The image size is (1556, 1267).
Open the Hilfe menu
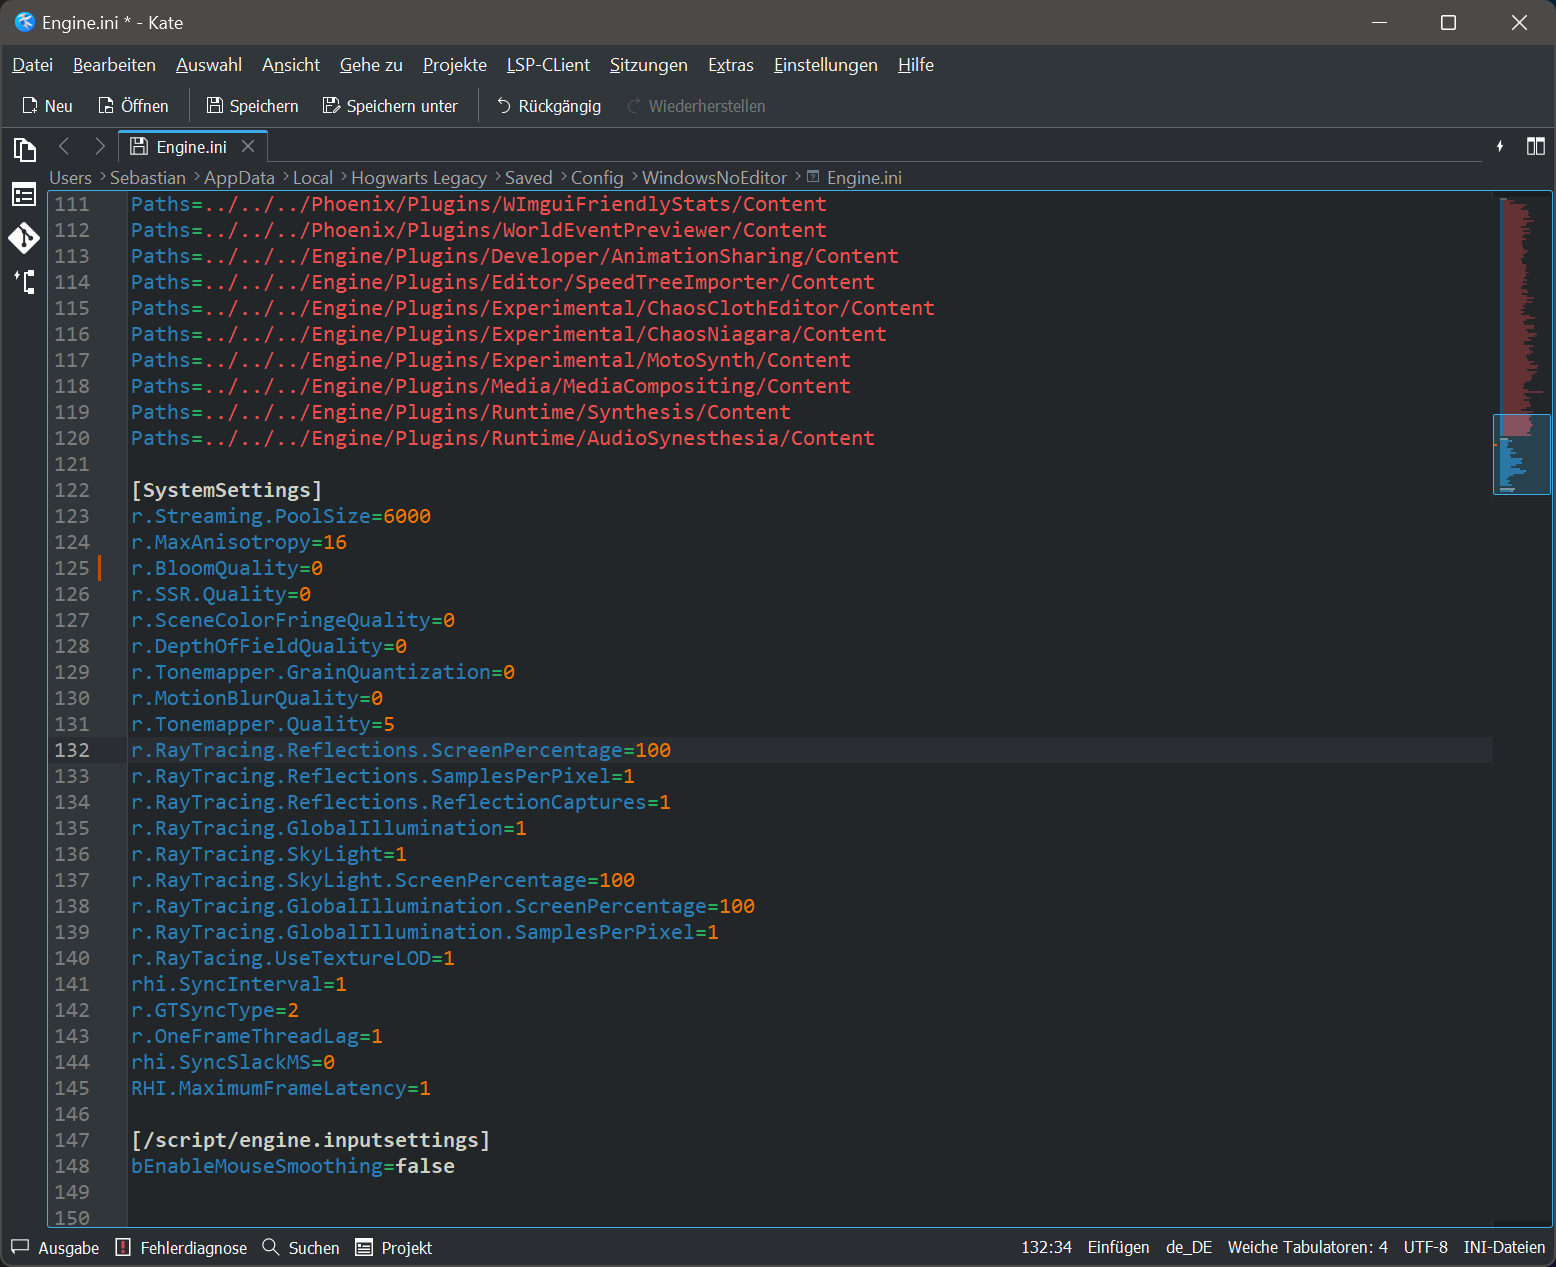coord(916,65)
